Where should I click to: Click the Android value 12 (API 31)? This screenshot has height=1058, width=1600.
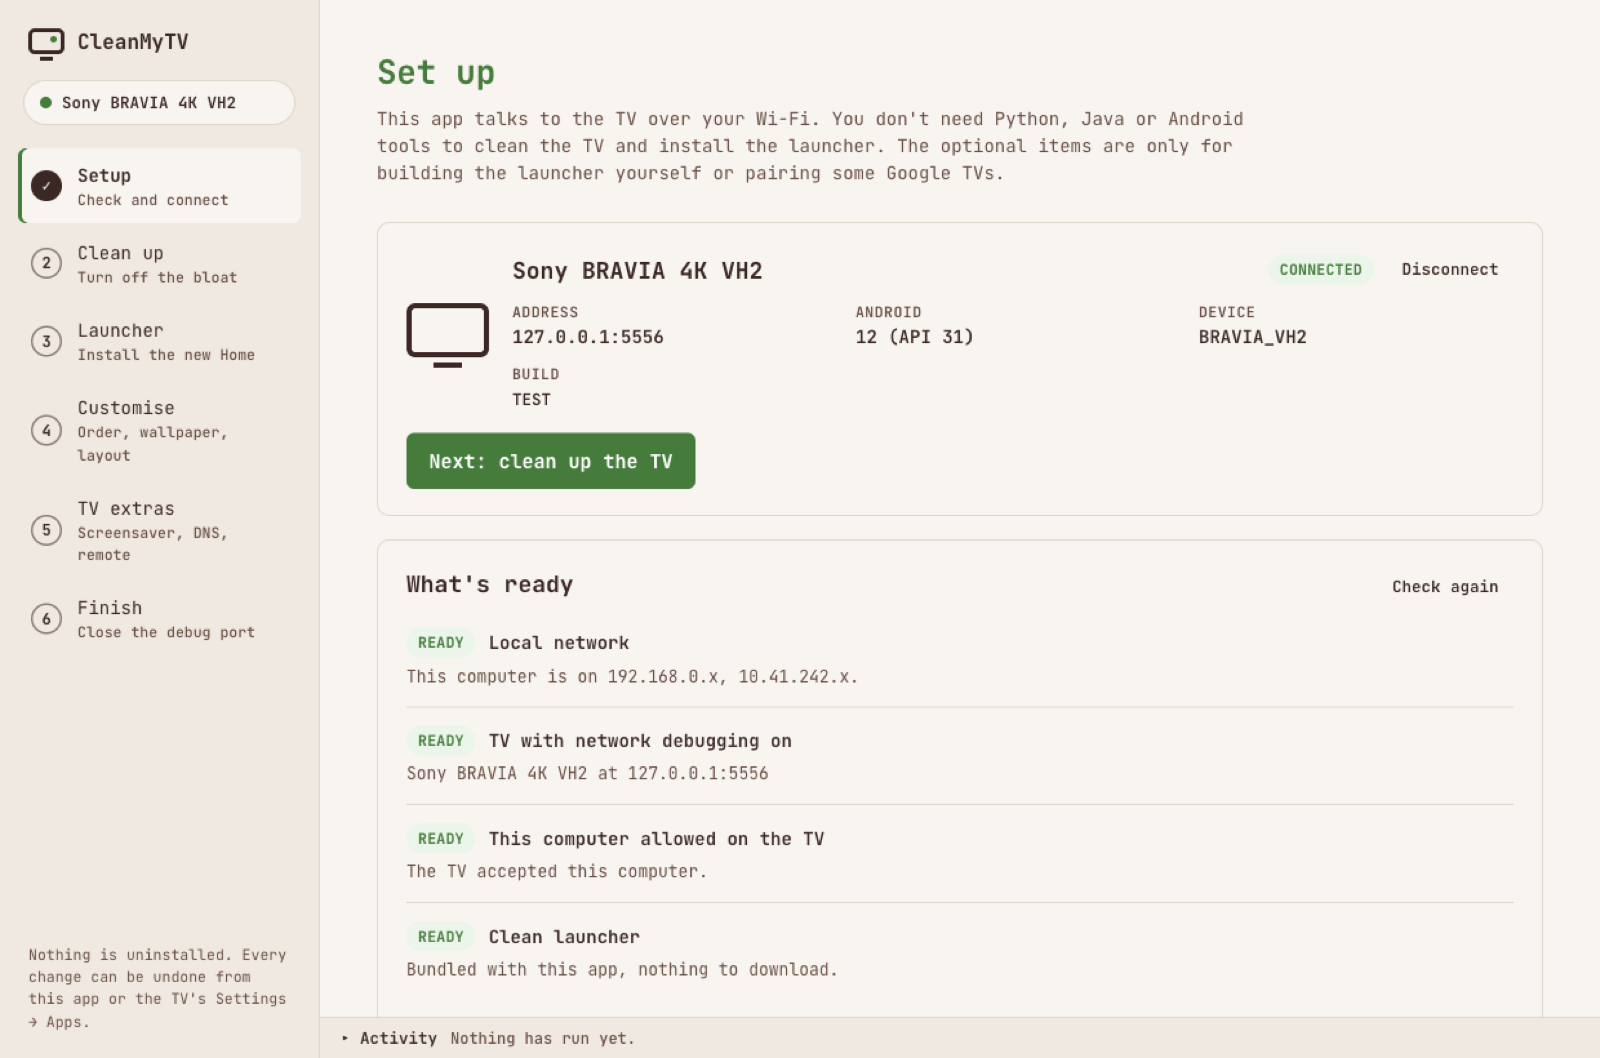click(x=914, y=337)
